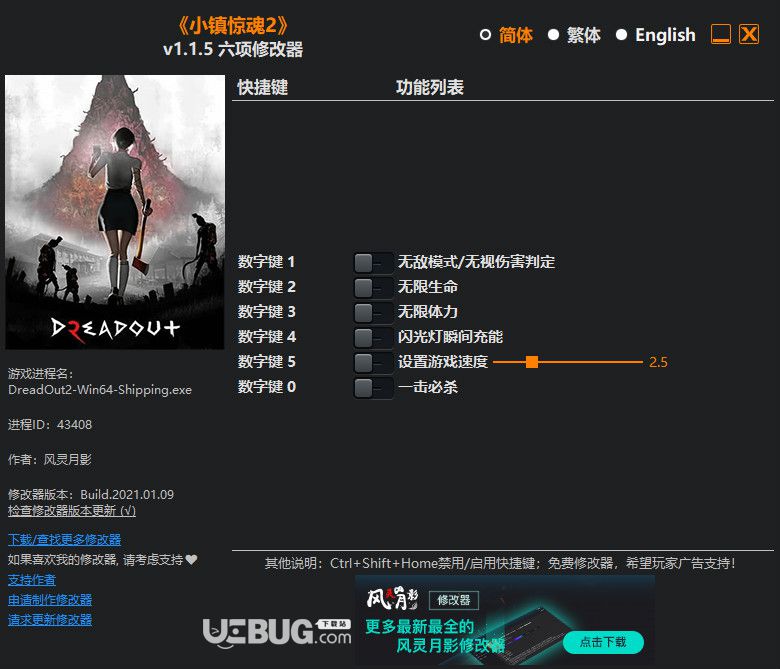The width and height of the screenshot is (780, 669).
Task: Click the game speed slider handle
Action: pyautogui.click(x=532, y=362)
